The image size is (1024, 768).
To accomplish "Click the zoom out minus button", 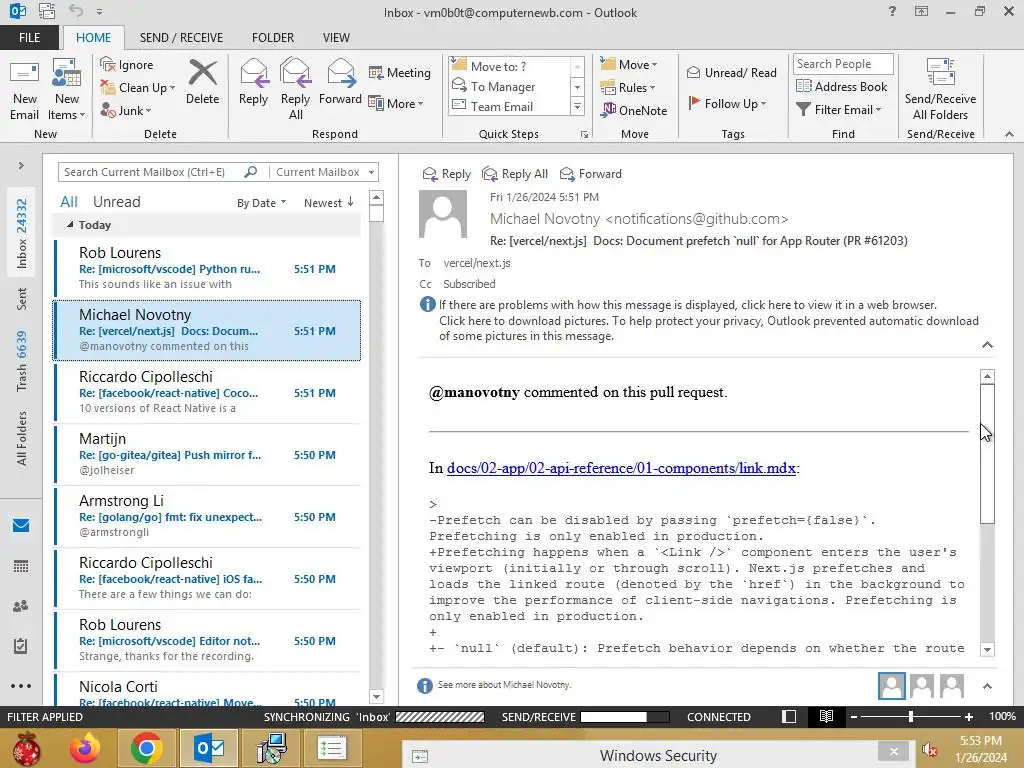I will pyautogui.click(x=854, y=716).
